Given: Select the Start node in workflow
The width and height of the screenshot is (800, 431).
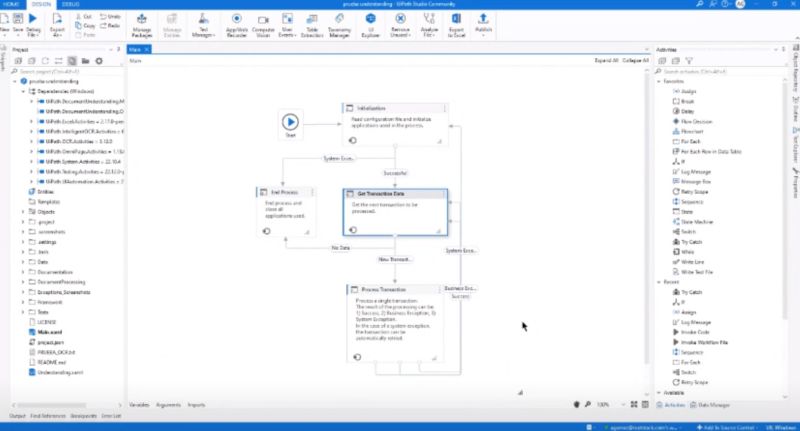Looking at the screenshot, I should pyautogui.click(x=290, y=122).
